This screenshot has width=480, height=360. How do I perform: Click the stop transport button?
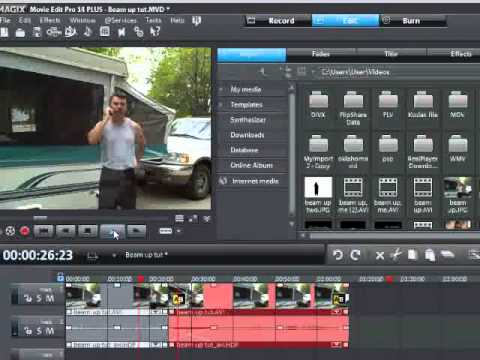point(88,231)
